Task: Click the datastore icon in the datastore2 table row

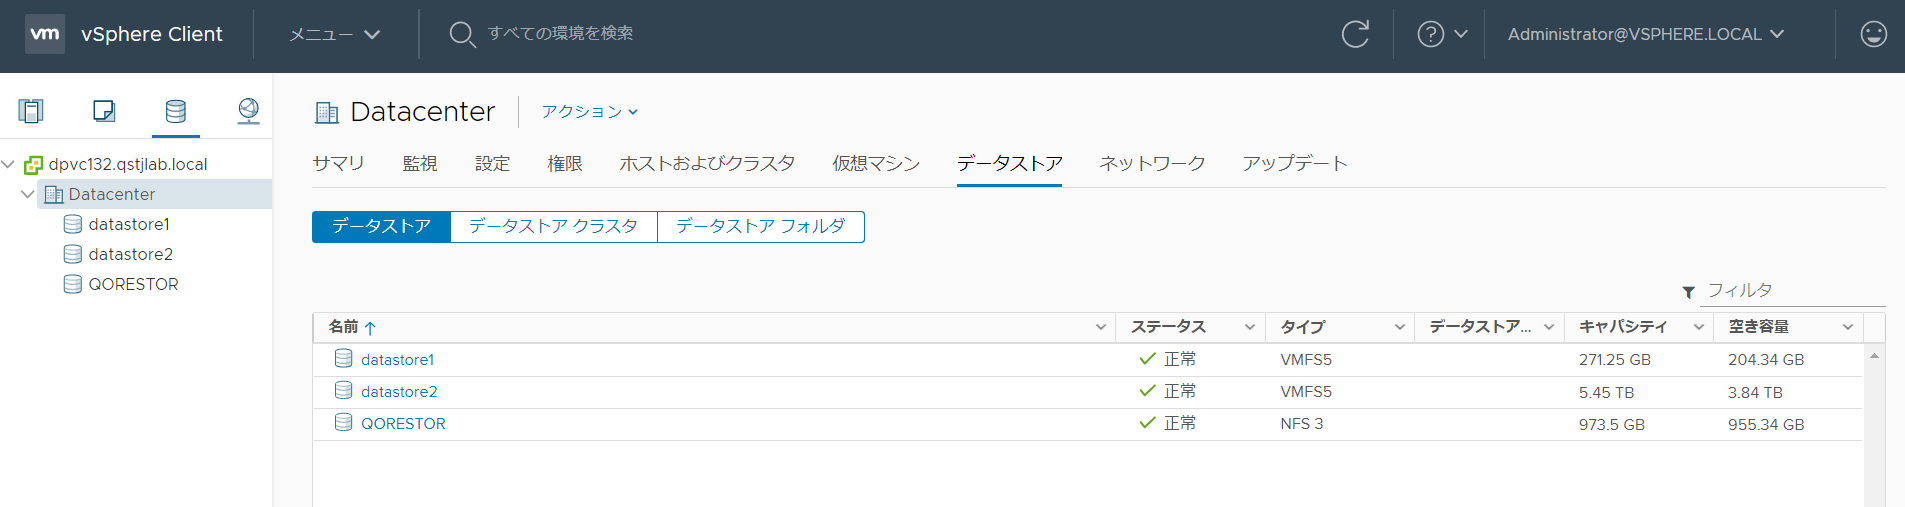Action: click(x=343, y=390)
